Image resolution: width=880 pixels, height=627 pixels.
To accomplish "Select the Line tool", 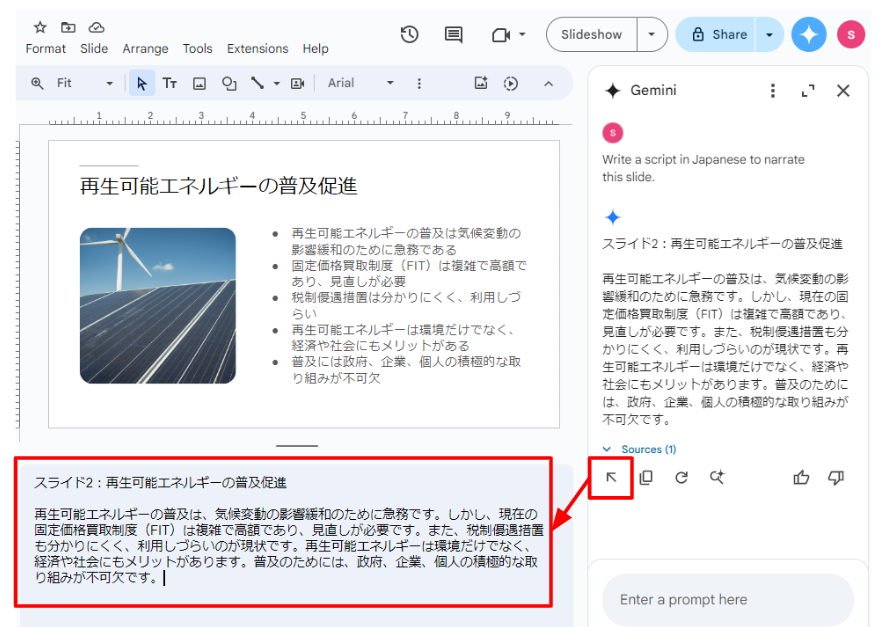I will pyautogui.click(x=258, y=84).
